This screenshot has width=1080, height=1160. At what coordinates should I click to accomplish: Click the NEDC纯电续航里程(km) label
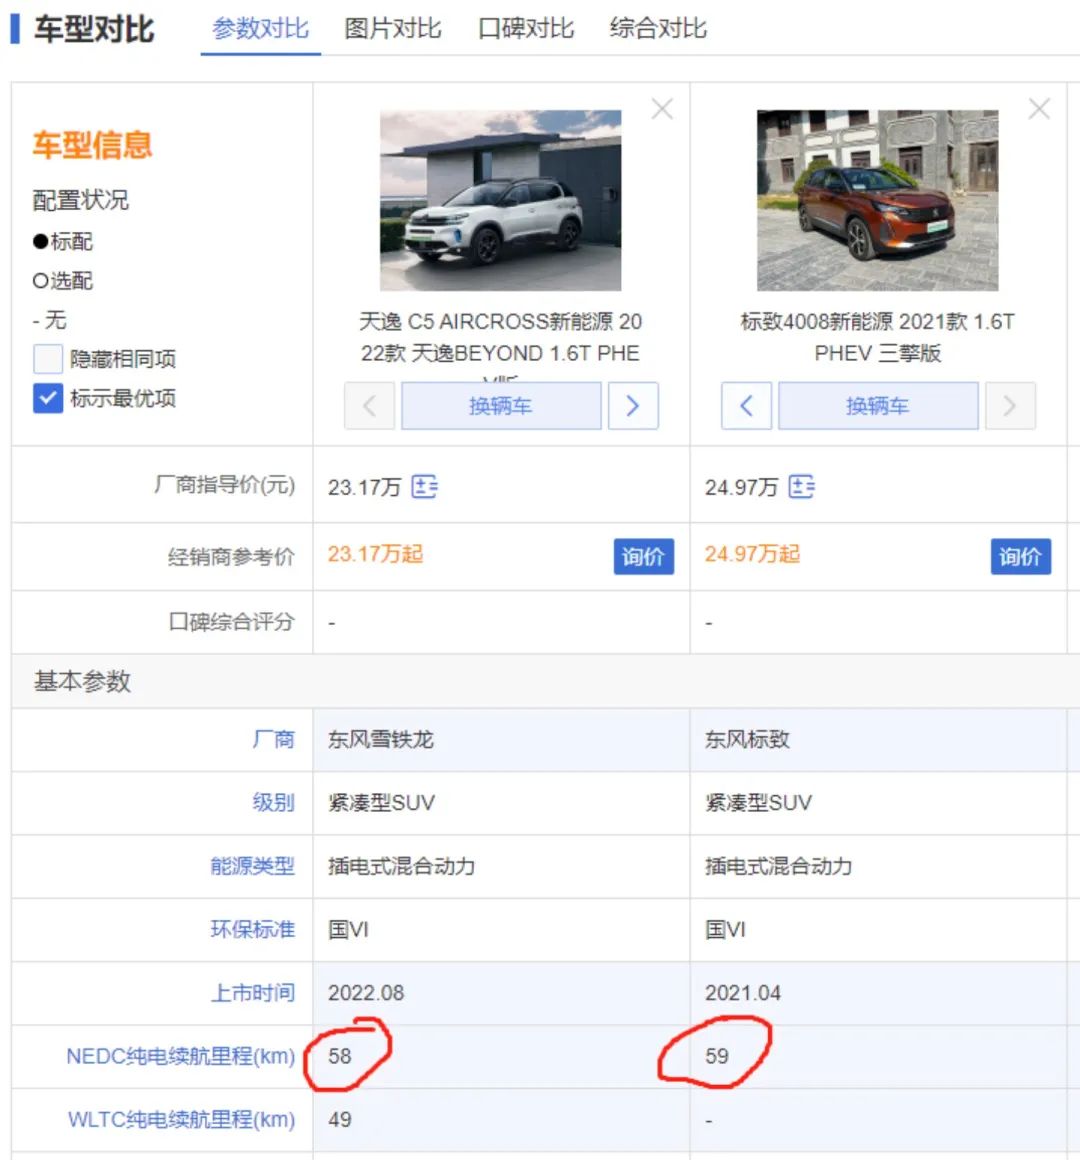180,1056
